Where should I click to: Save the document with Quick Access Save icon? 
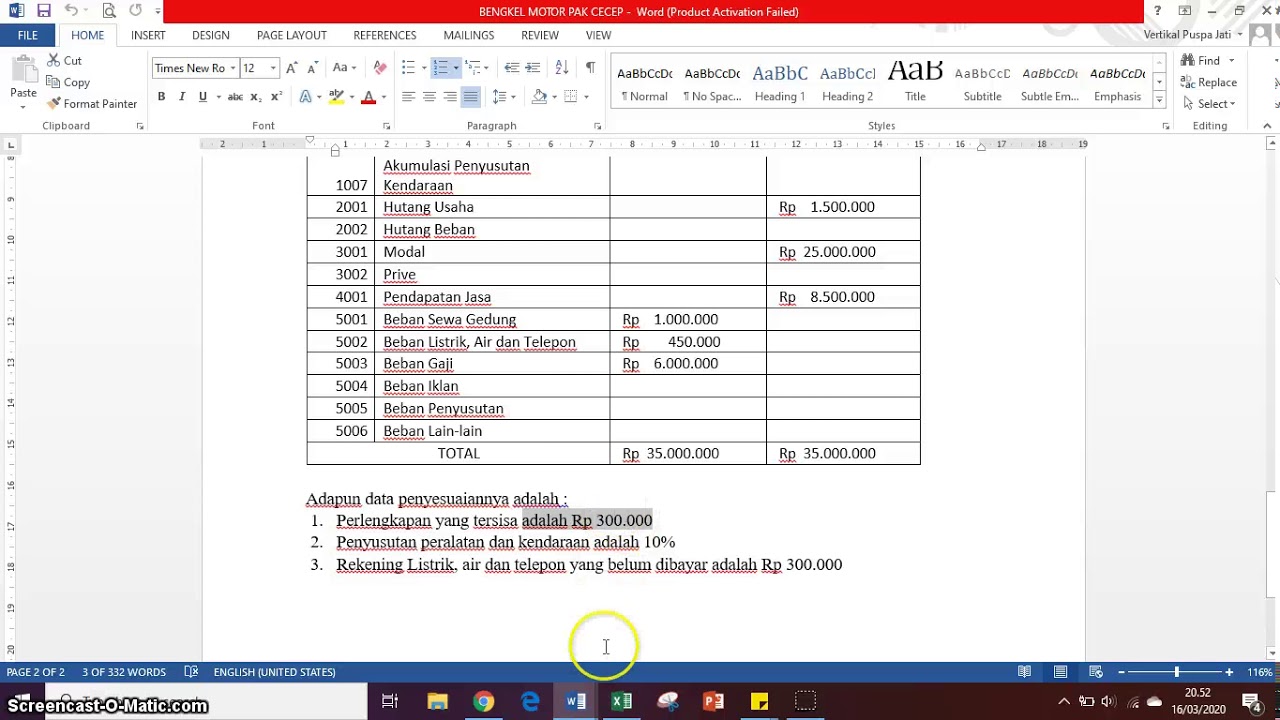43,11
